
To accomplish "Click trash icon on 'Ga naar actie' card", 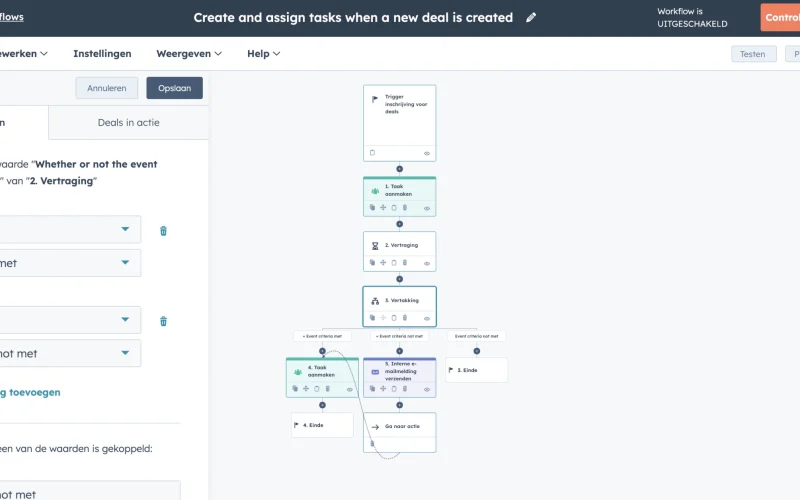I will tap(372, 443).
